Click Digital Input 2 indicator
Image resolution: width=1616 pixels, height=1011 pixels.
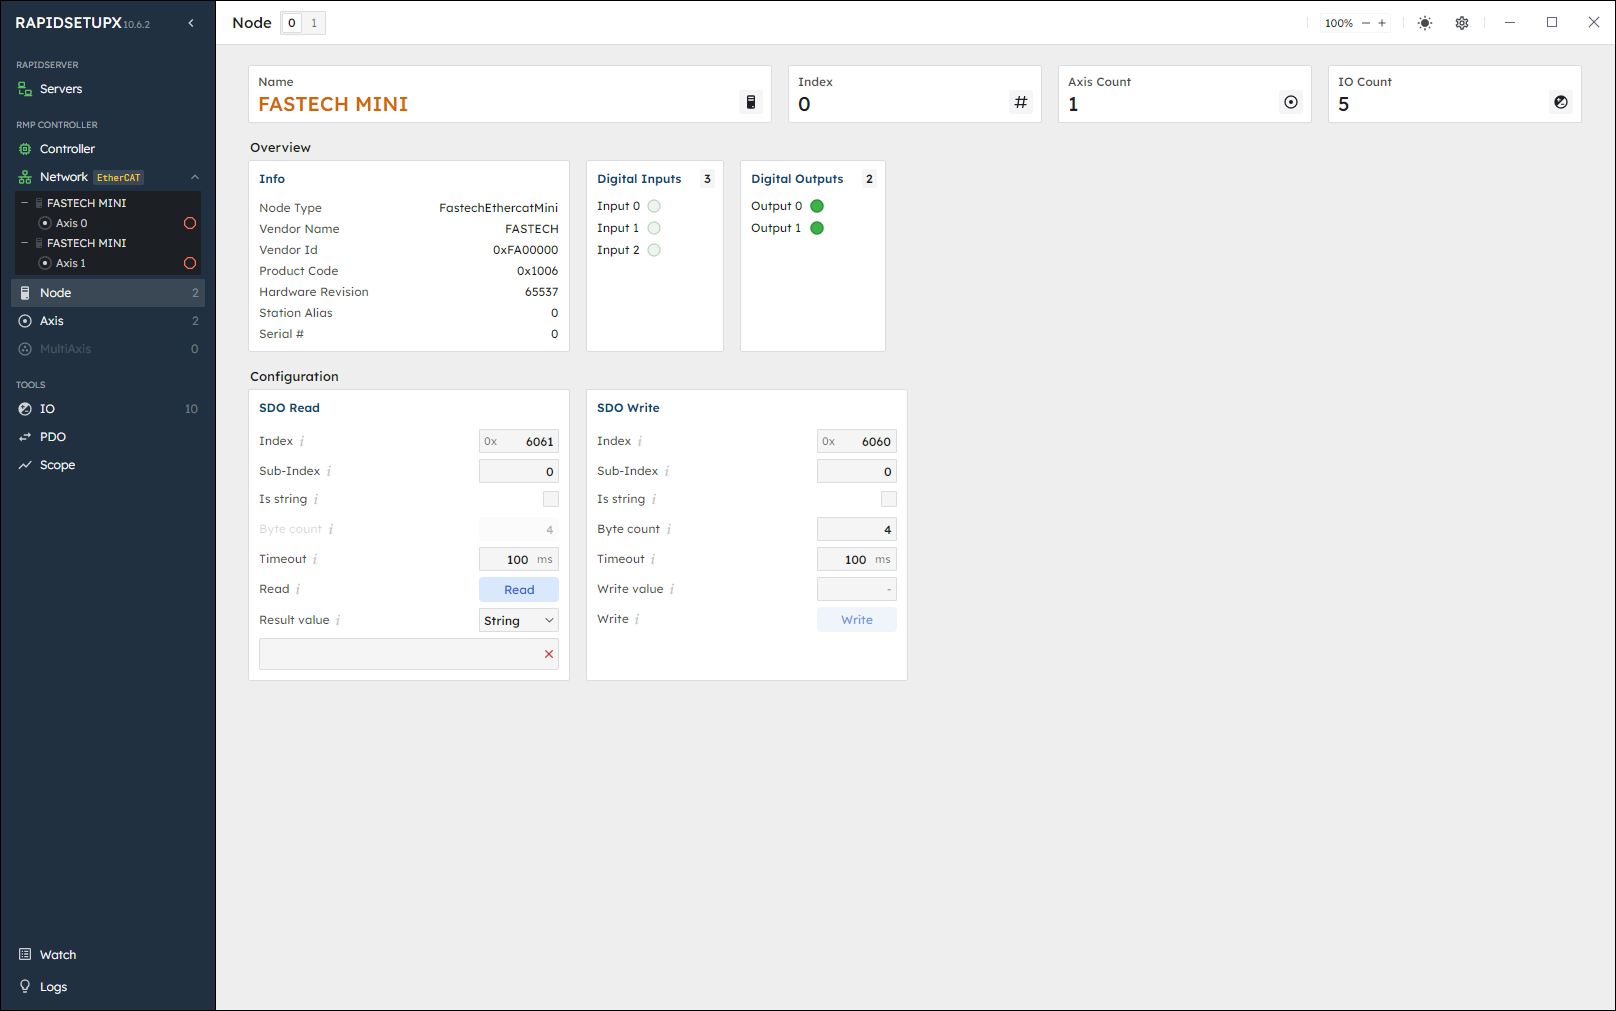click(x=654, y=250)
